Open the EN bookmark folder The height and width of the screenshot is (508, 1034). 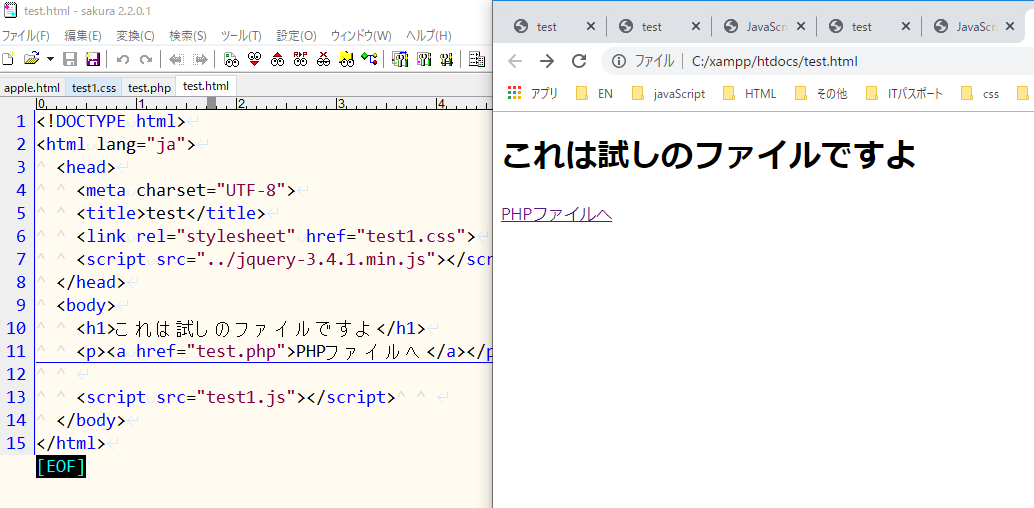[x=594, y=94]
